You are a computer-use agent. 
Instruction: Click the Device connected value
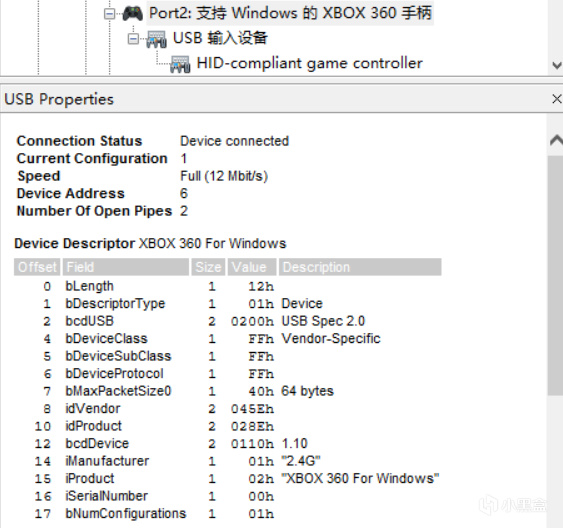[x=234, y=141]
